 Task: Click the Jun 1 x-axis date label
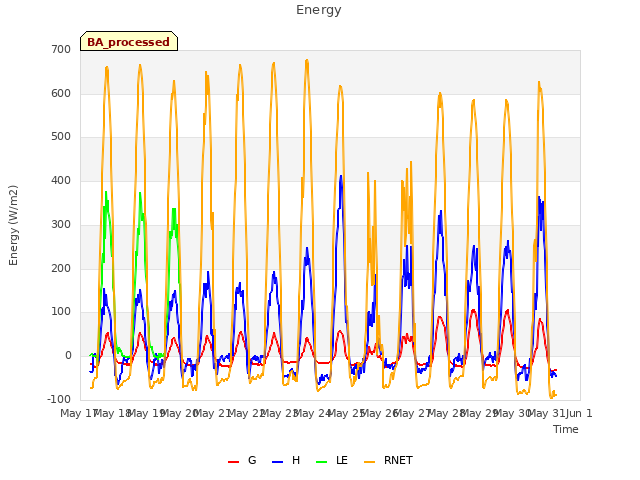pos(579,413)
